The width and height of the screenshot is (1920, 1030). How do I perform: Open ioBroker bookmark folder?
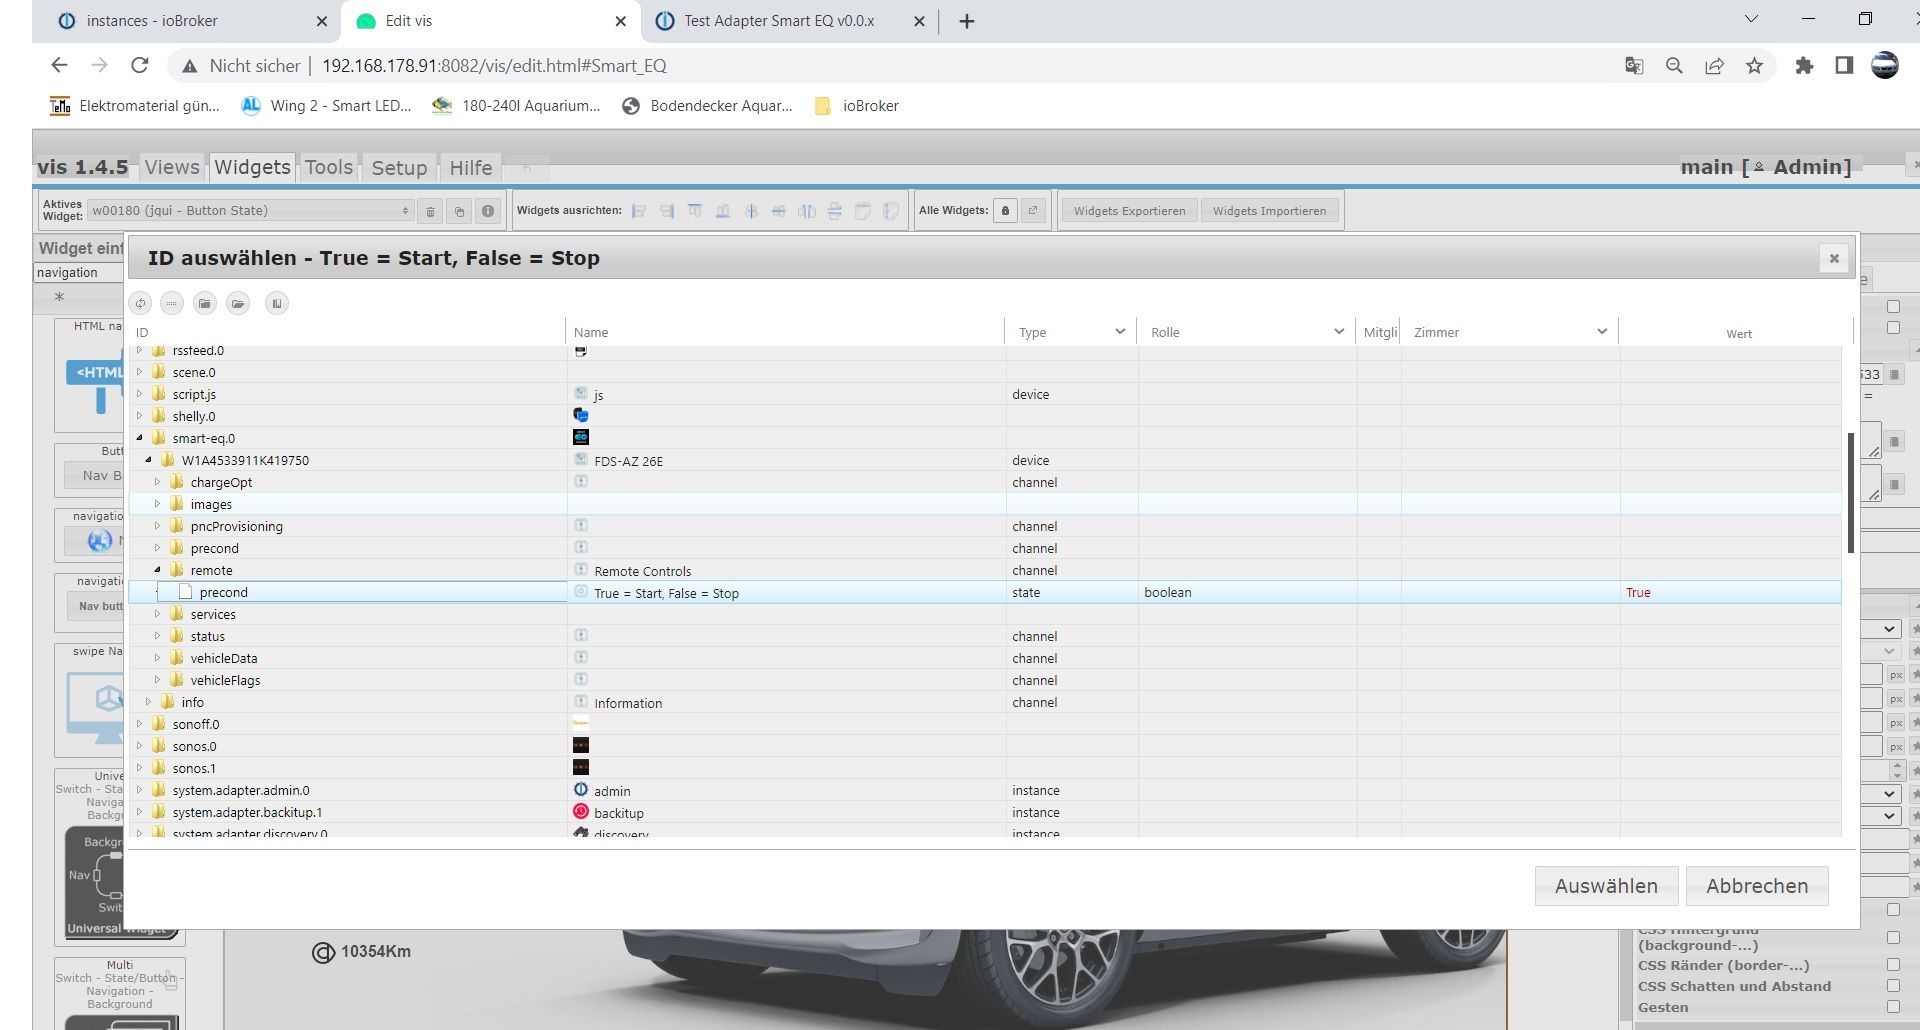pos(858,106)
